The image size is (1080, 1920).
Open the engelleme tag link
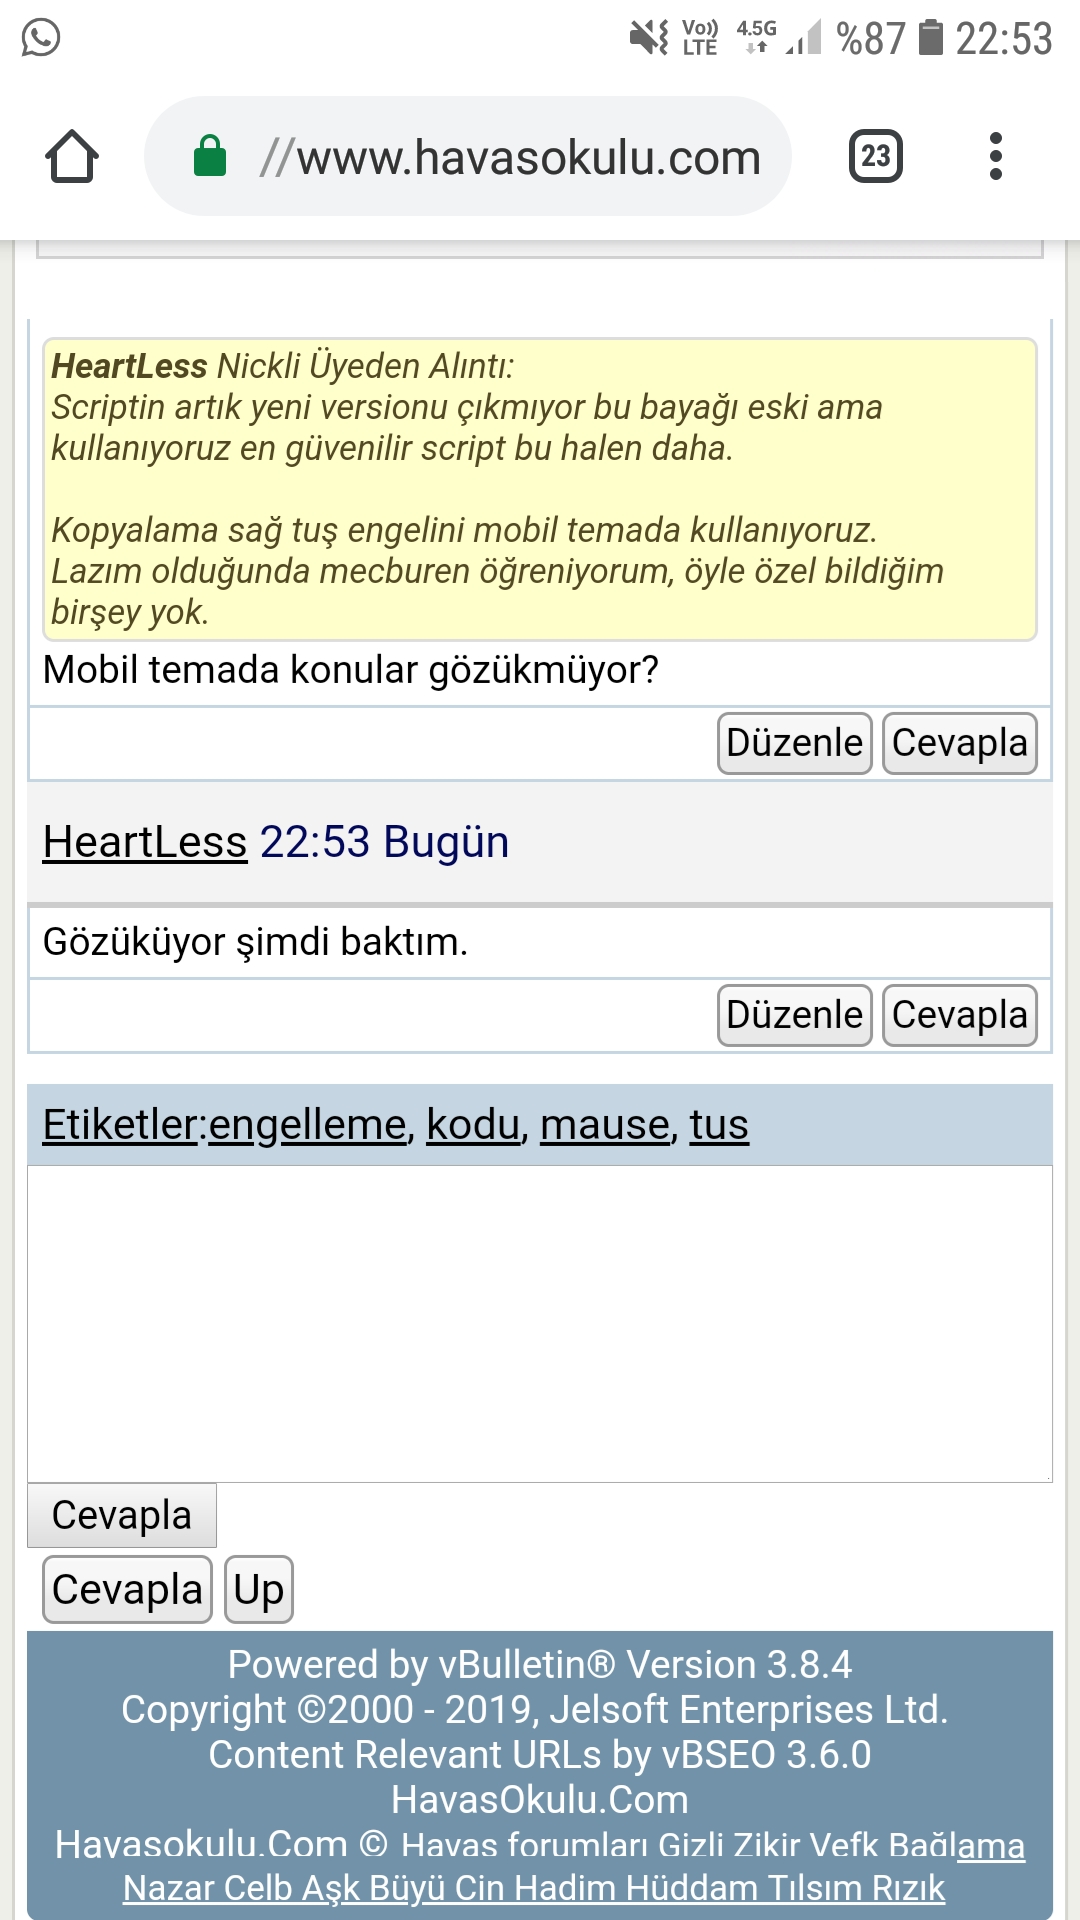307,1125
